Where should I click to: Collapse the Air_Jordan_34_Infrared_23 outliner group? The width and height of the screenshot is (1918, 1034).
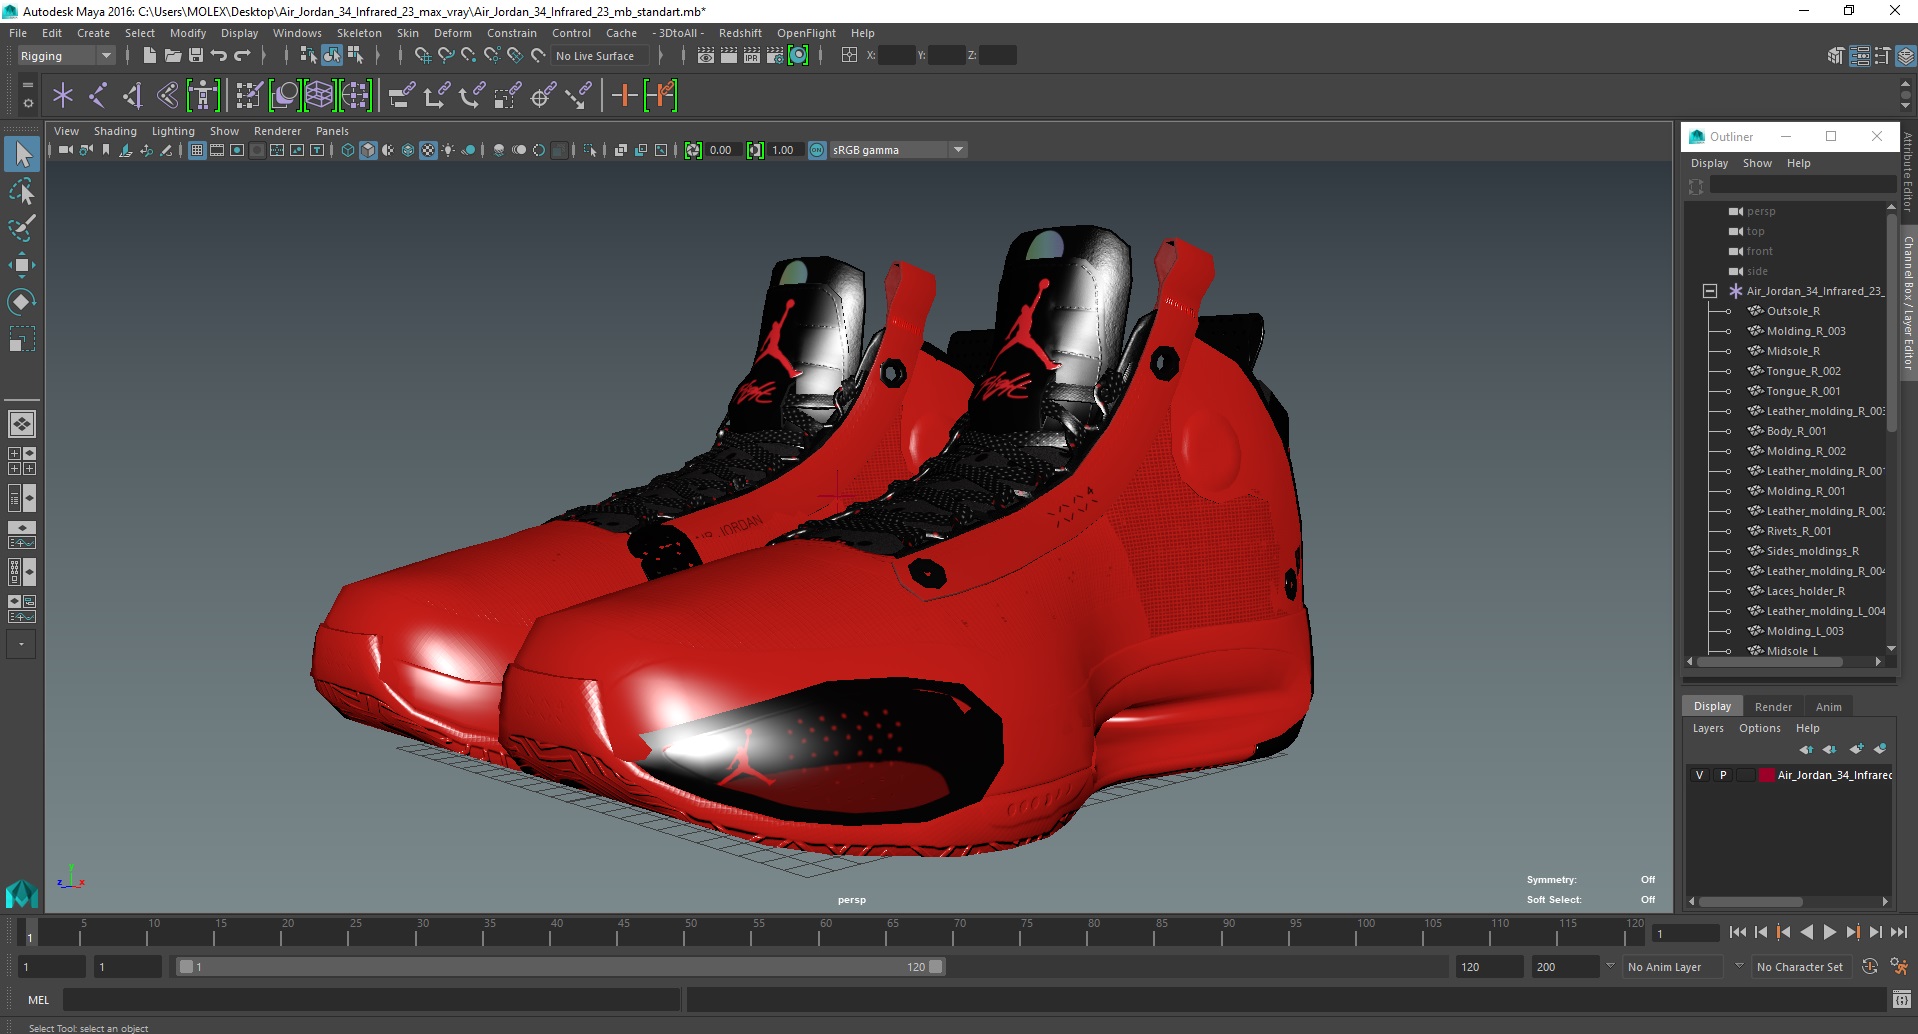[1710, 291]
